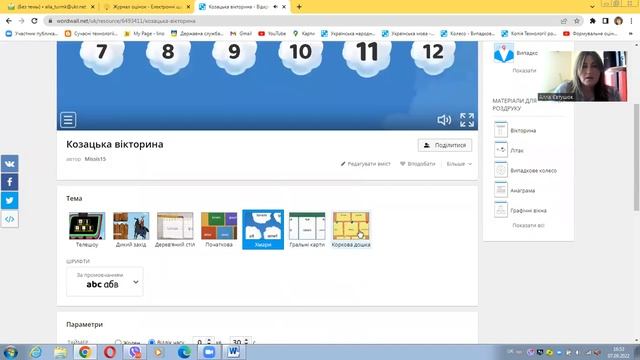The height and width of the screenshot is (360, 640).
Task: Click the page vertical scrollbar
Action: point(636,158)
